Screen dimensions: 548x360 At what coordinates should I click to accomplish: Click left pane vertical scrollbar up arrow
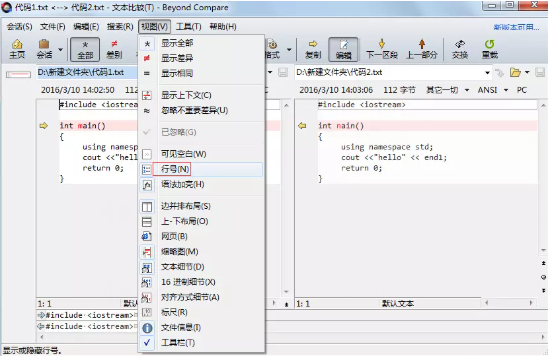tap(286, 105)
